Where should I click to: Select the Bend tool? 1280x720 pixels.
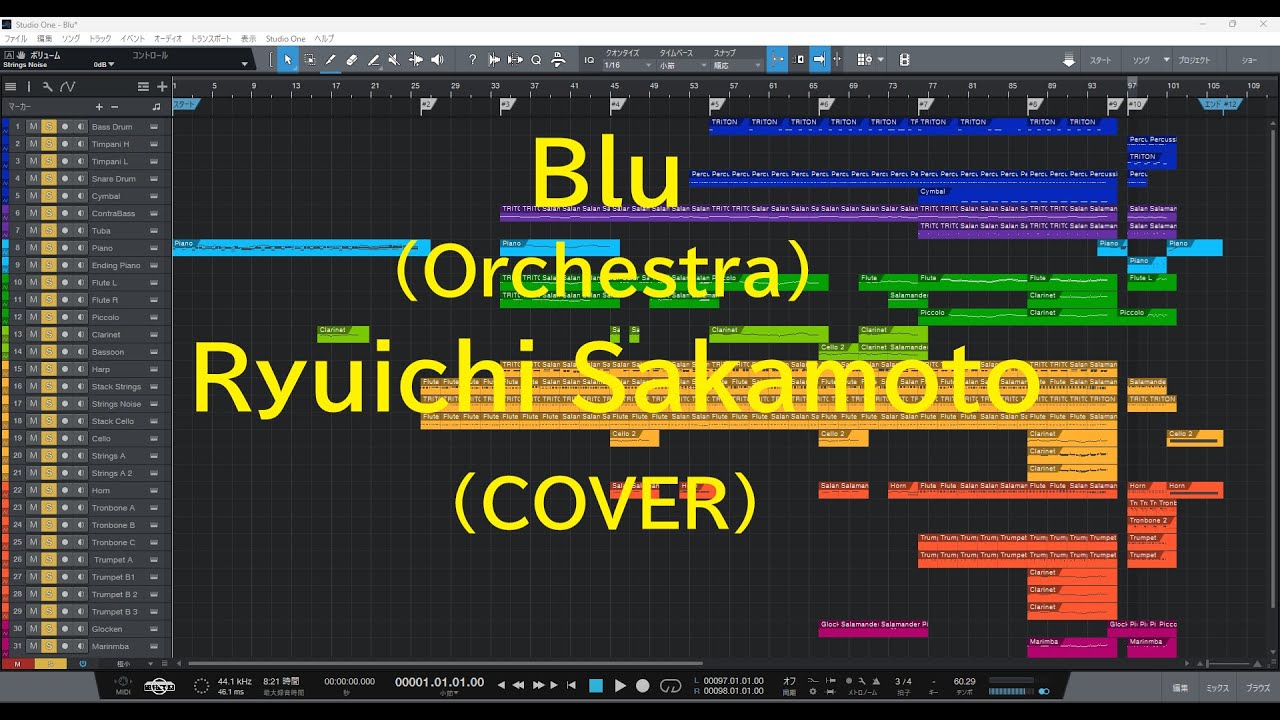pyautogui.click(x=416, y=60)
